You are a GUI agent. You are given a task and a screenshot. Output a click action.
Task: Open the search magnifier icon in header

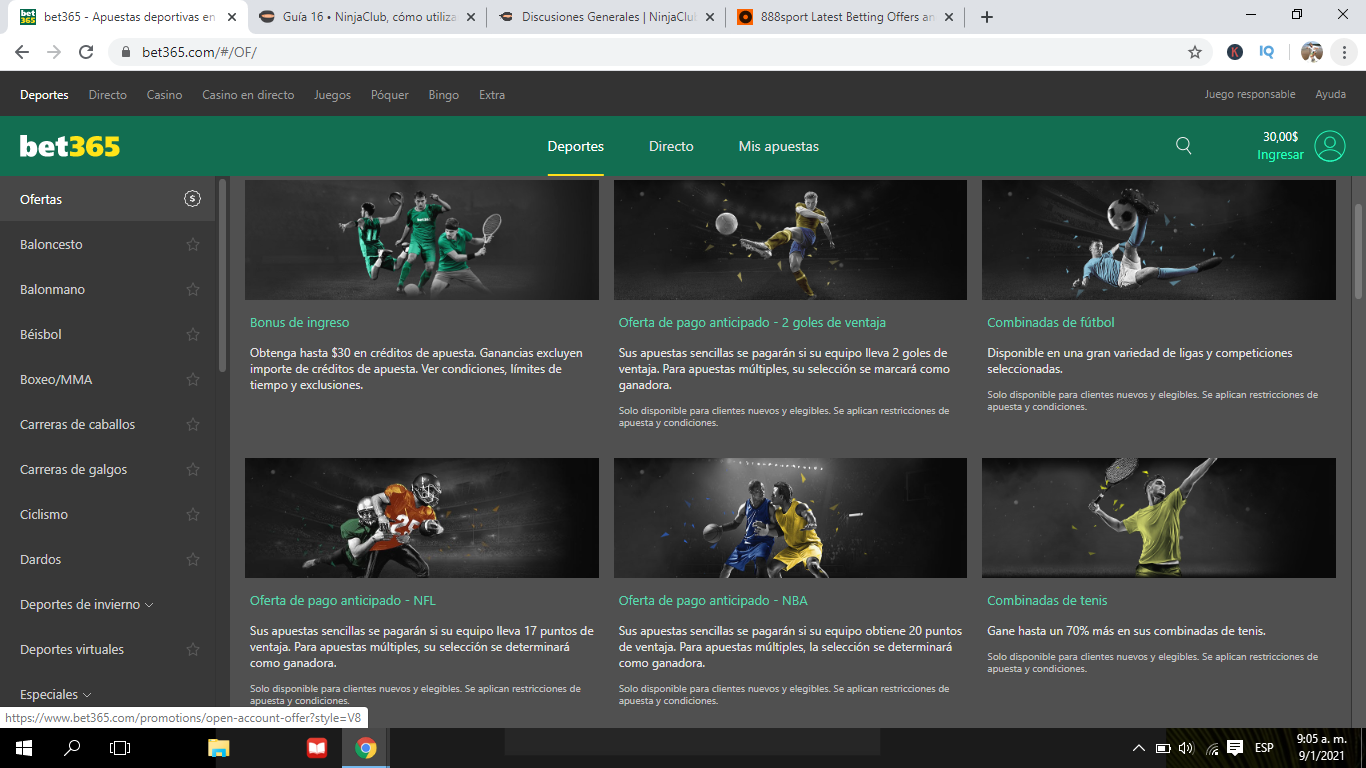click(x=1184, y=146)
